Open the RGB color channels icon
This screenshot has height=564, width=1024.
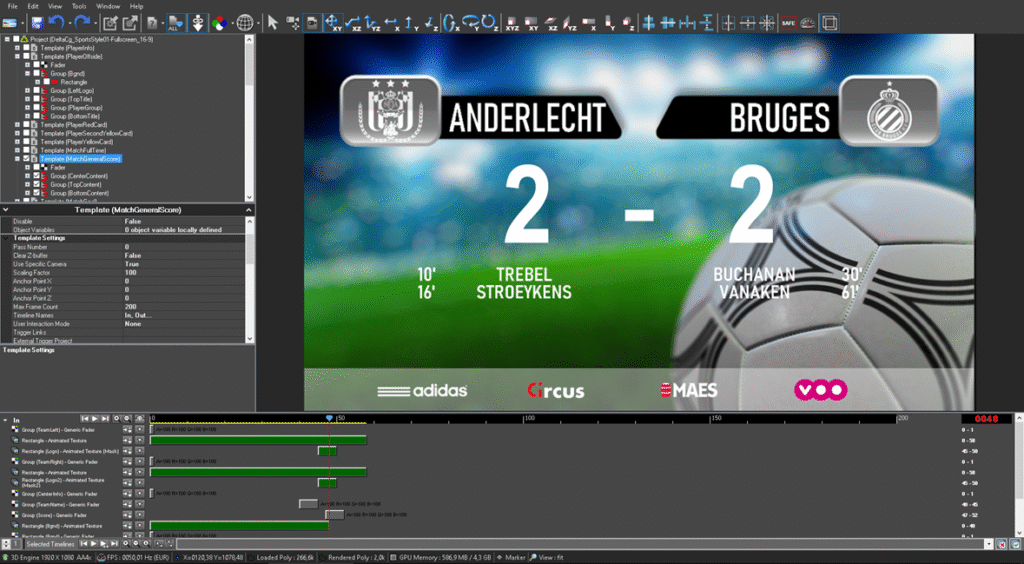tap(220, 22)
